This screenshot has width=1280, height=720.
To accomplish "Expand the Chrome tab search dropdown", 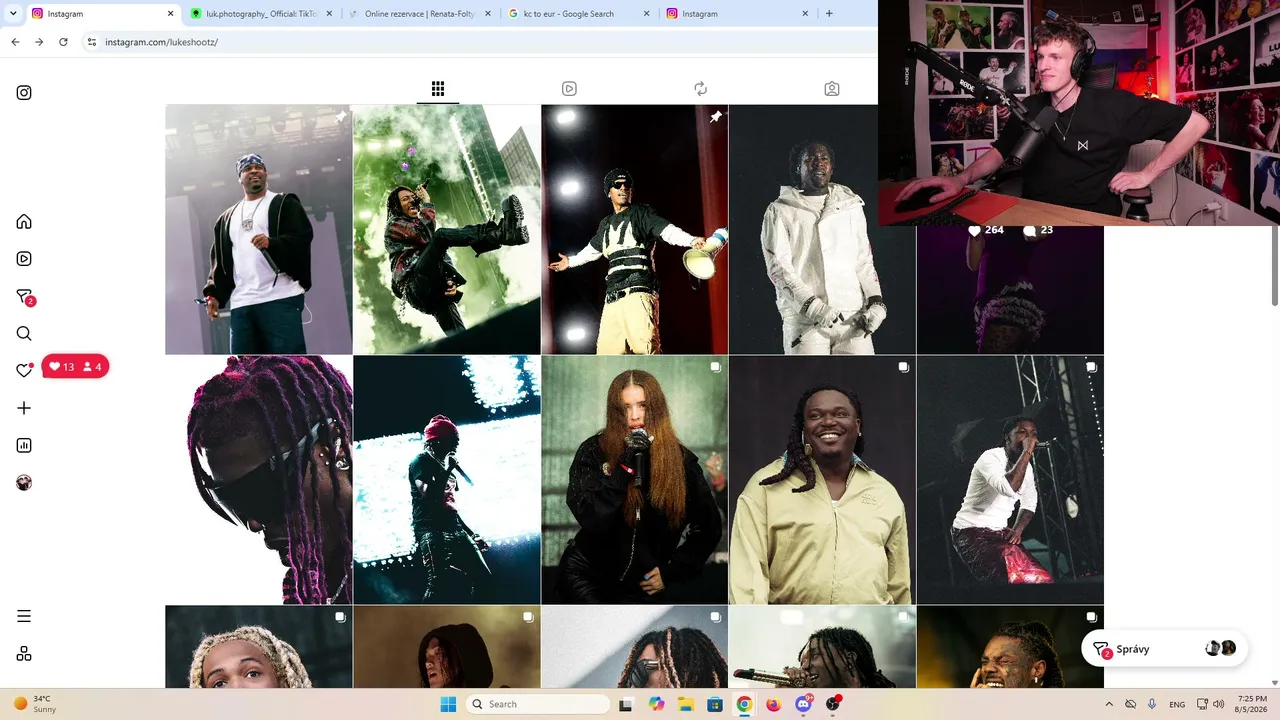I will click(x=13, y=14).
